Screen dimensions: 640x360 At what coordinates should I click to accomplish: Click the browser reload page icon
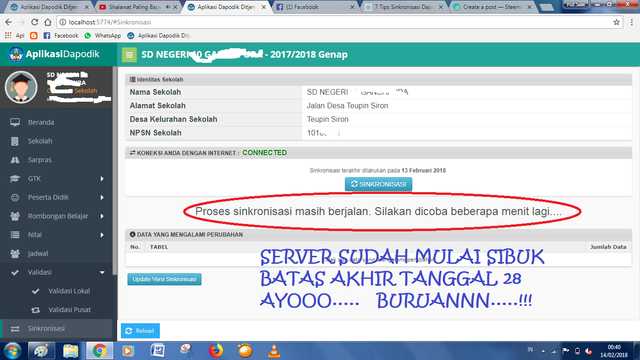click(35, 22)
